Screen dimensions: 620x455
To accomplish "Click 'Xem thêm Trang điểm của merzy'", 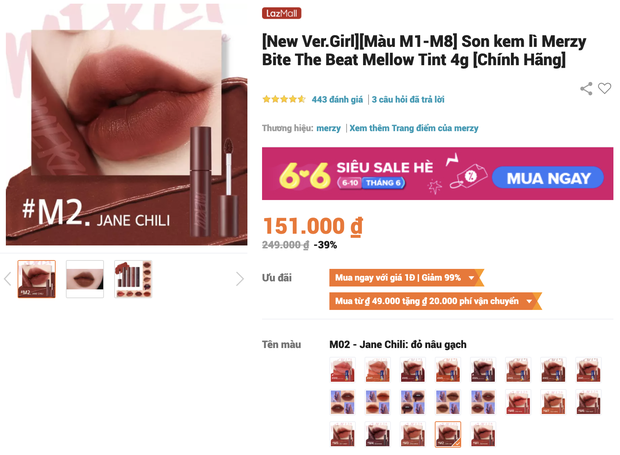I will [x=414, y=128].
